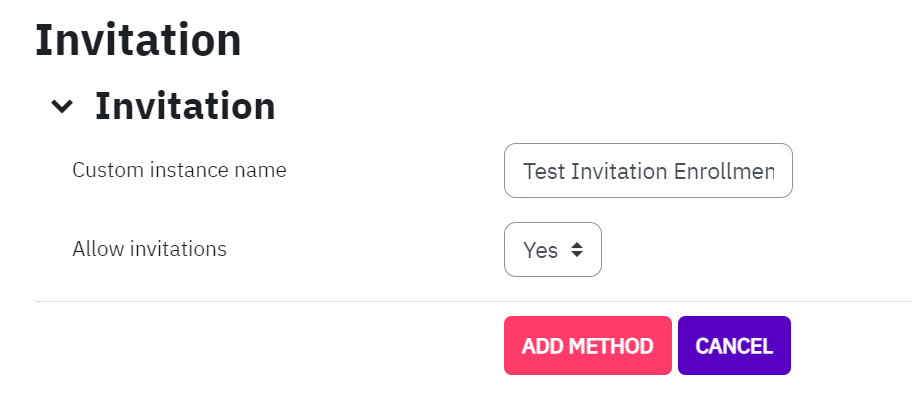Image resolution: width=912 pixels, height=393 pixels.
Task: Click the select caret icon next to Yes
Action: (x=576, y=250)
